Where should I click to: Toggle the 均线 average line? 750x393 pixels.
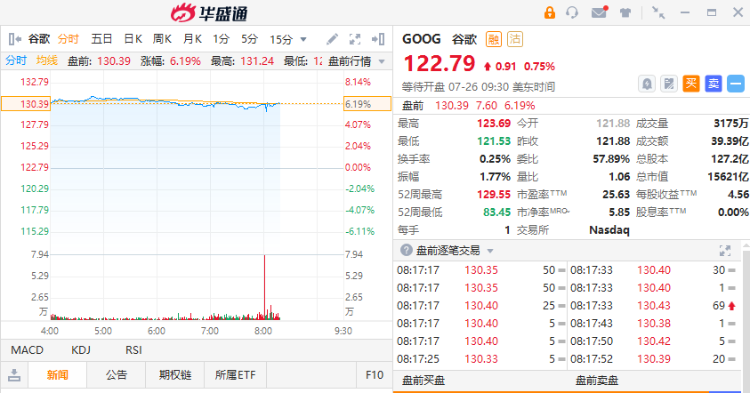47,61
